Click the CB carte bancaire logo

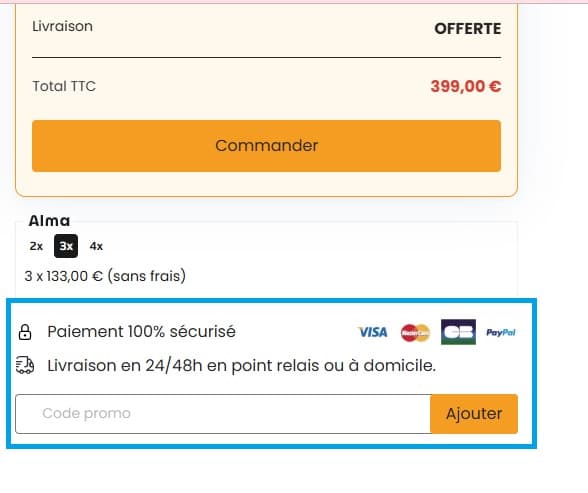pos(458,332)
